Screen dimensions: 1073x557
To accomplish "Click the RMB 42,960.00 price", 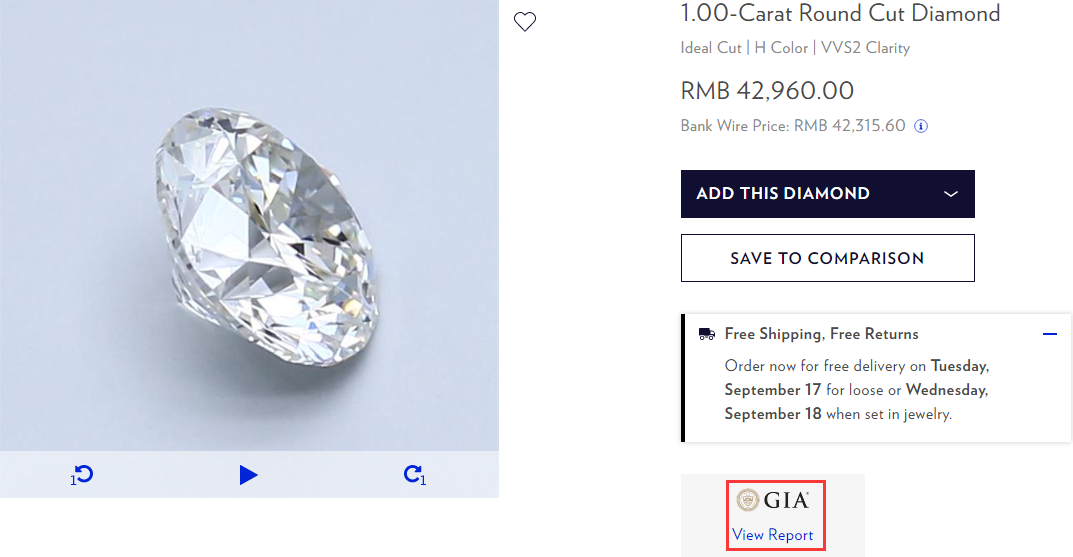I will 767,91.
